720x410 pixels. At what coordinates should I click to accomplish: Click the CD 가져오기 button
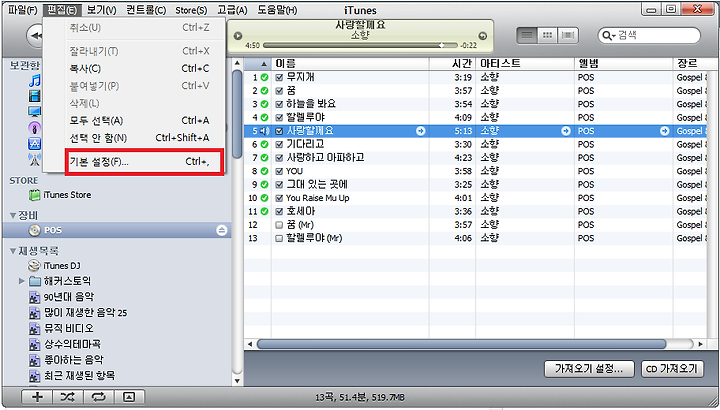point(672,369)
